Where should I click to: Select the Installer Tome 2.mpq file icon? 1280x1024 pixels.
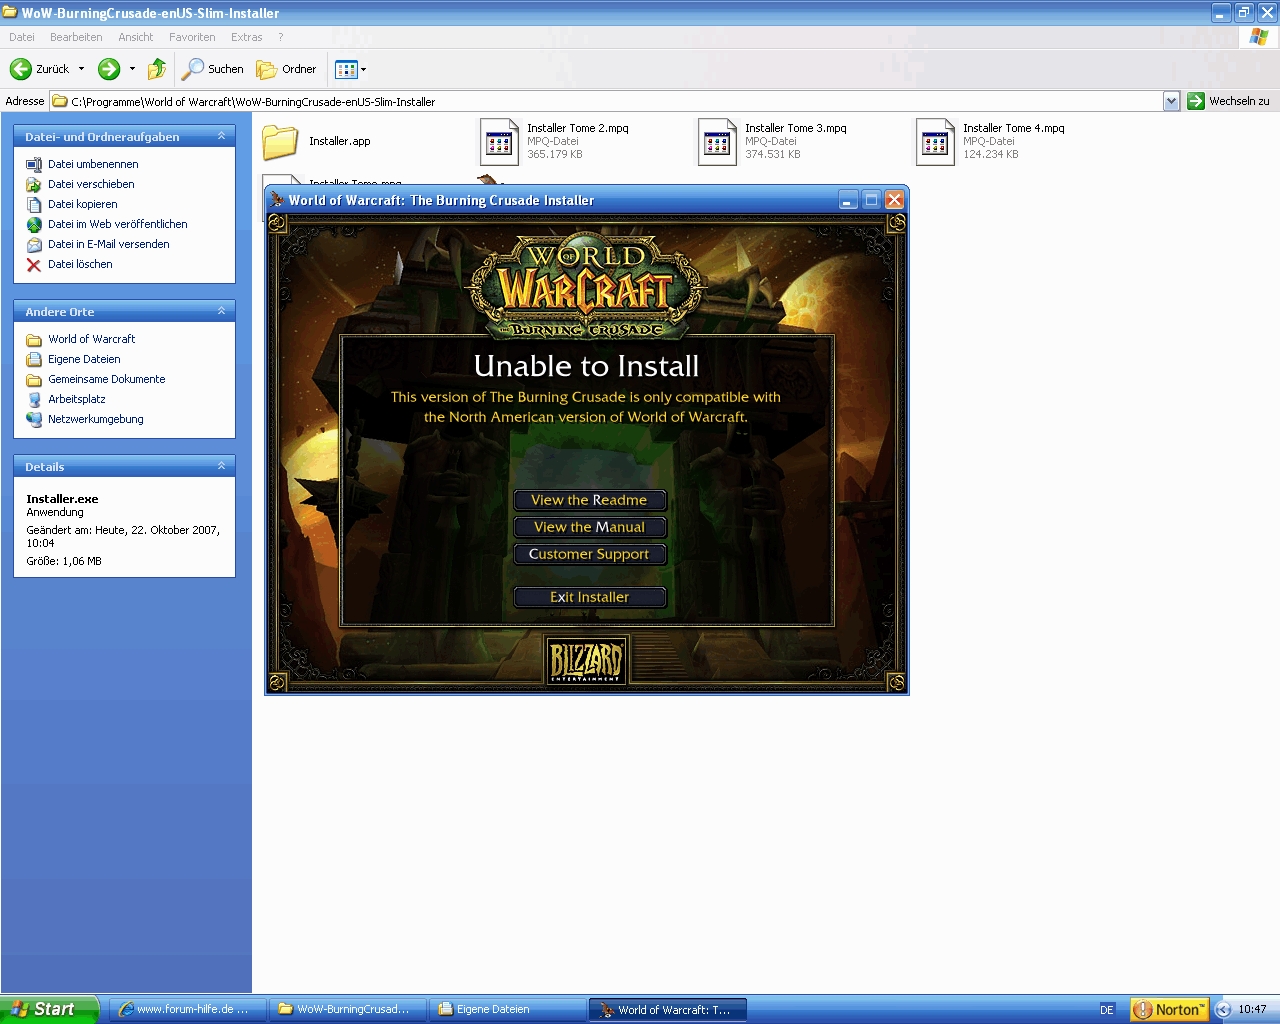(499, 142)
